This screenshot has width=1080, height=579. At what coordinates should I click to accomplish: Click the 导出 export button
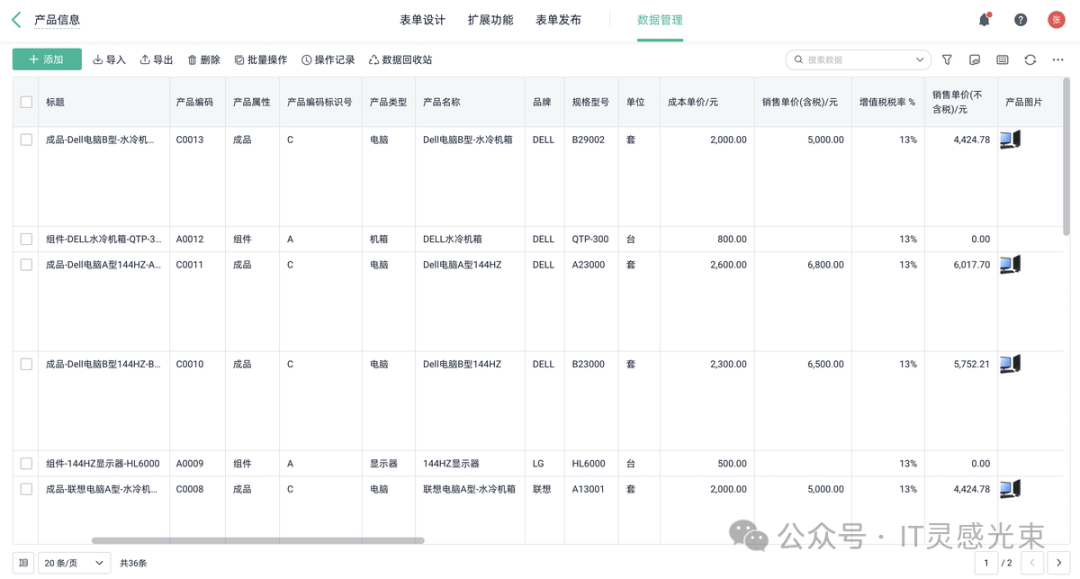(x=156, y=60)
